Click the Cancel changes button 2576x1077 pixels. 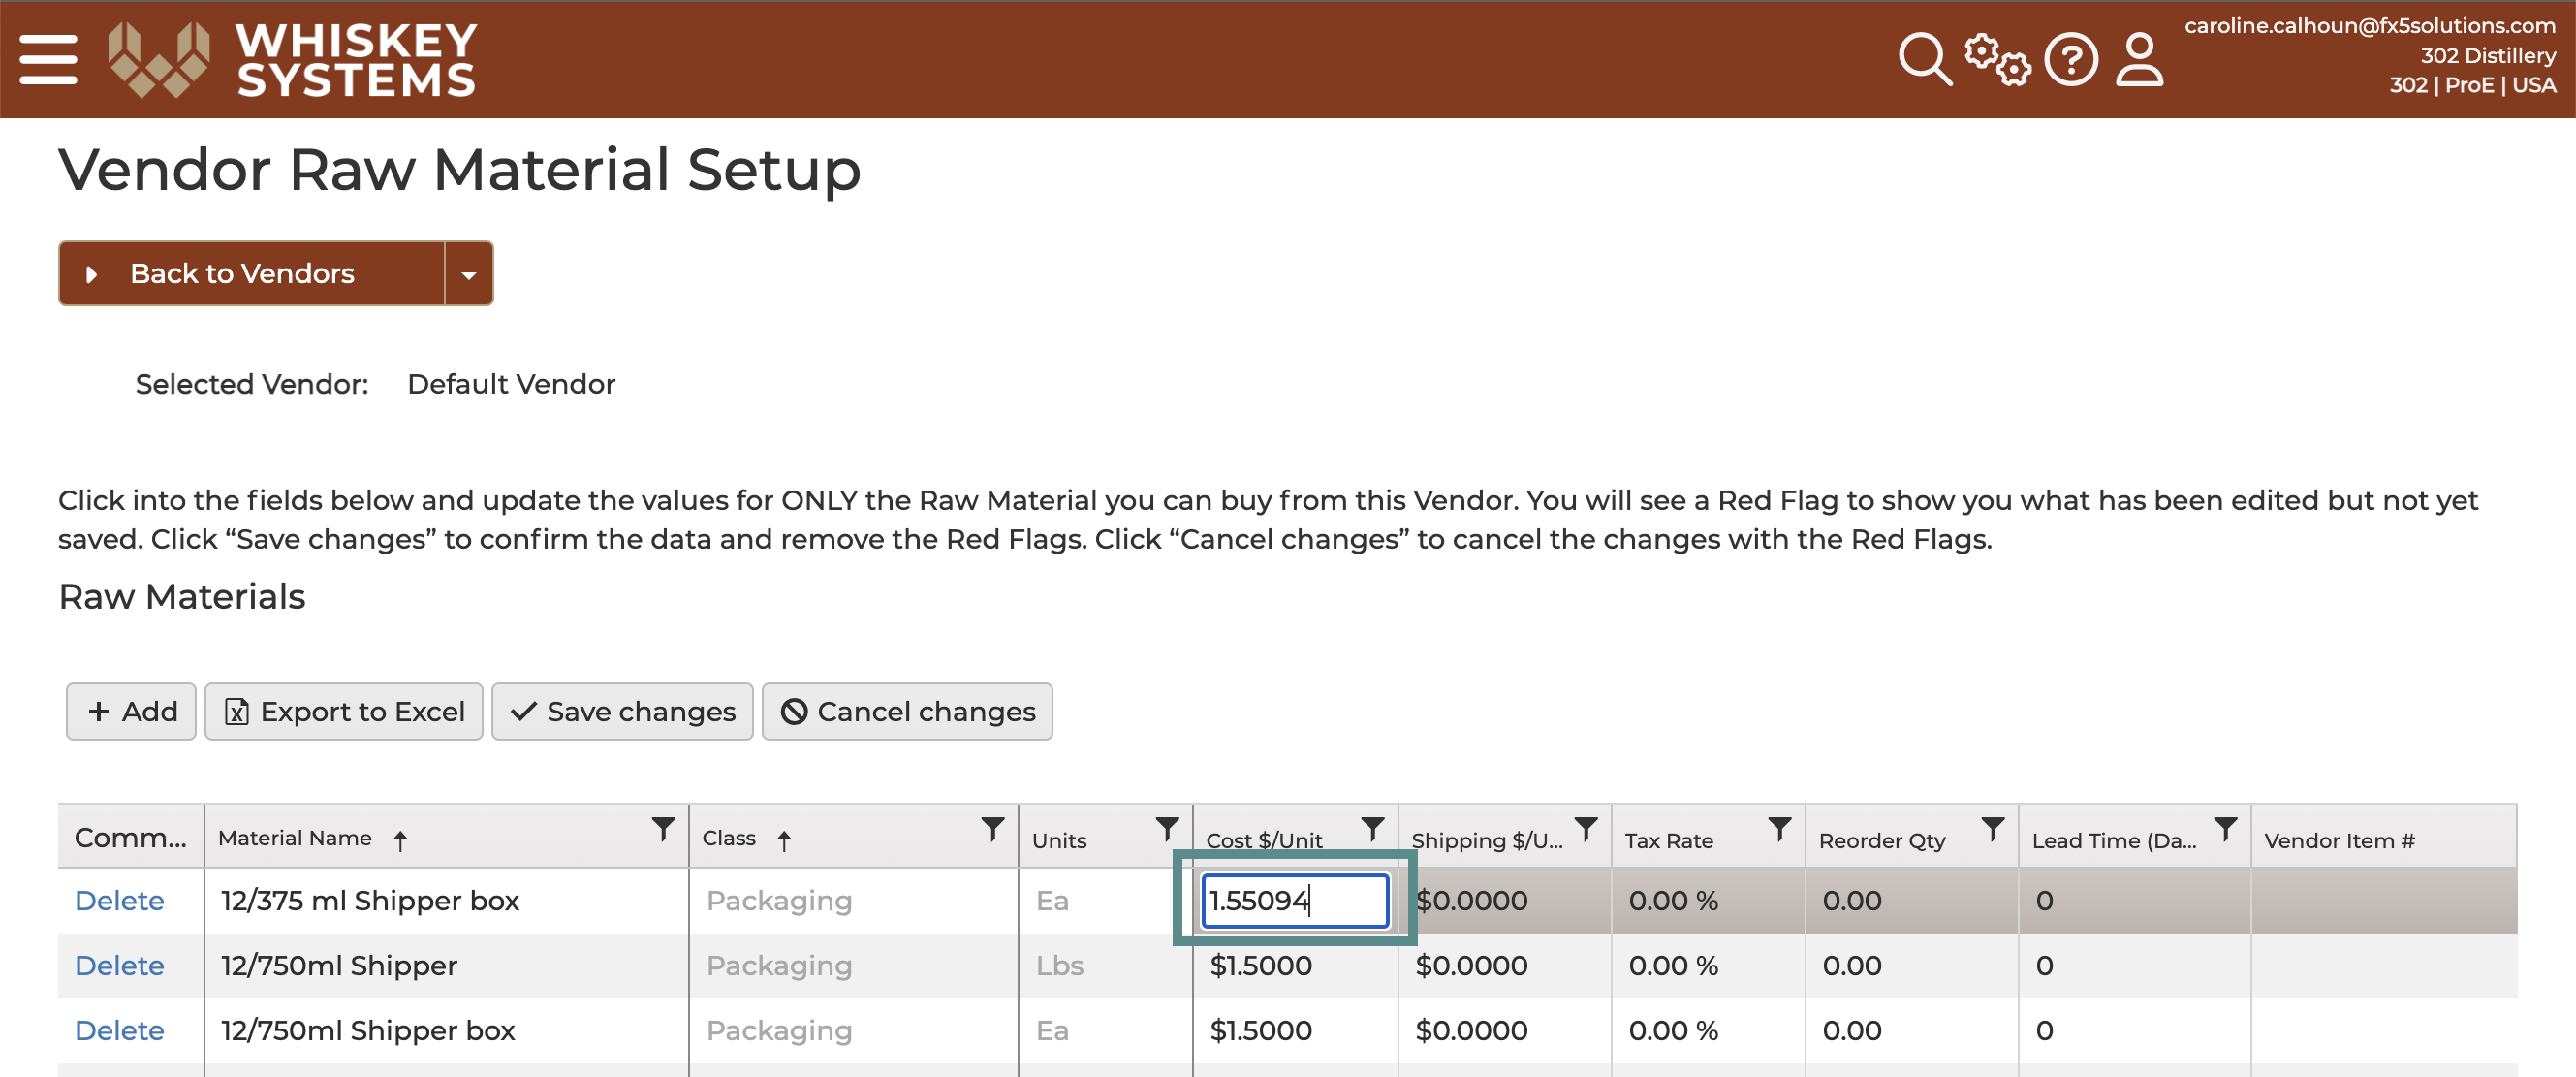click(907, 712)
